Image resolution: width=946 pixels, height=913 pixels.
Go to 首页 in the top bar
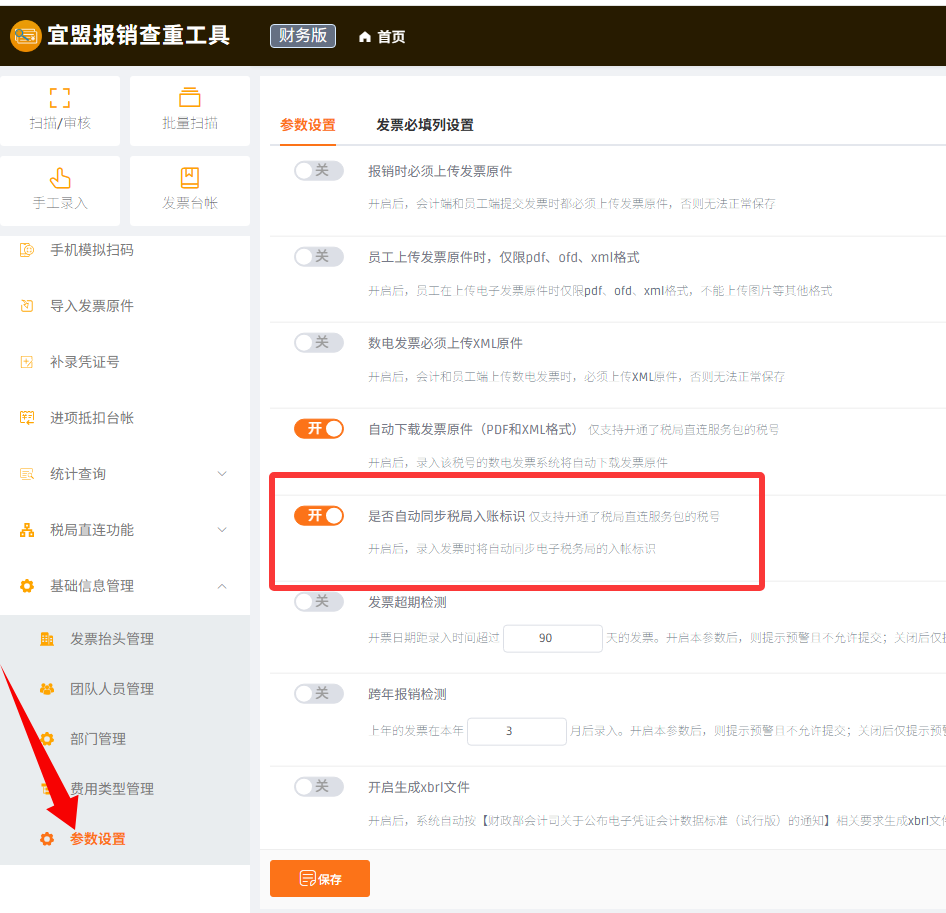point(382,36)
